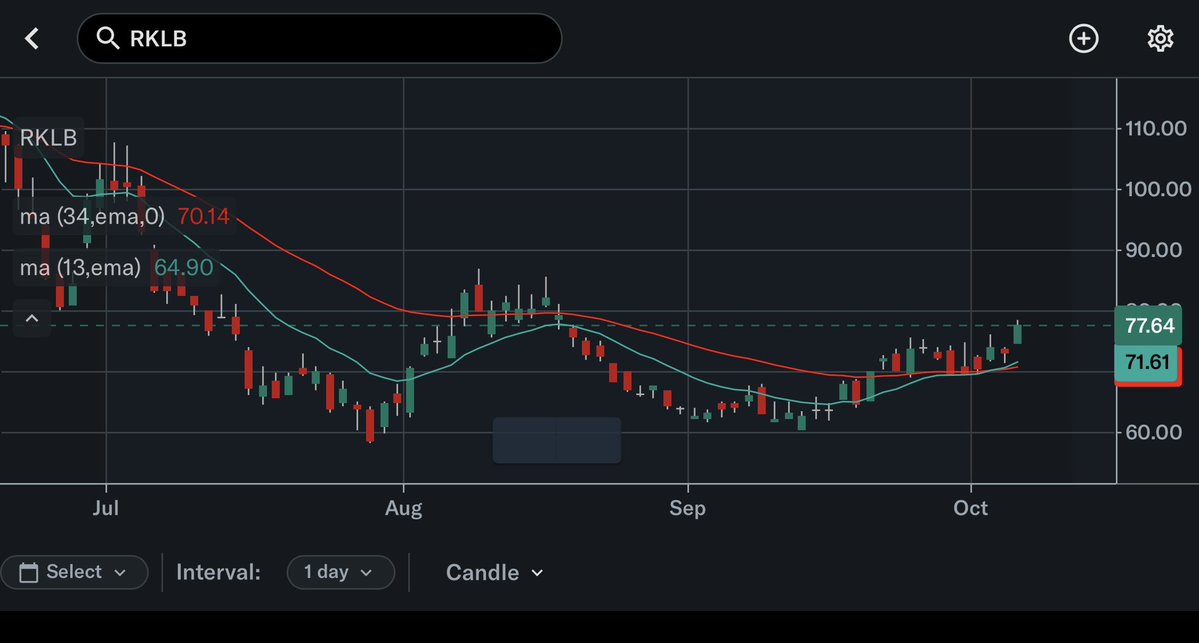
Task: Open chart settings gear
Action: (x=1160, y=38)
